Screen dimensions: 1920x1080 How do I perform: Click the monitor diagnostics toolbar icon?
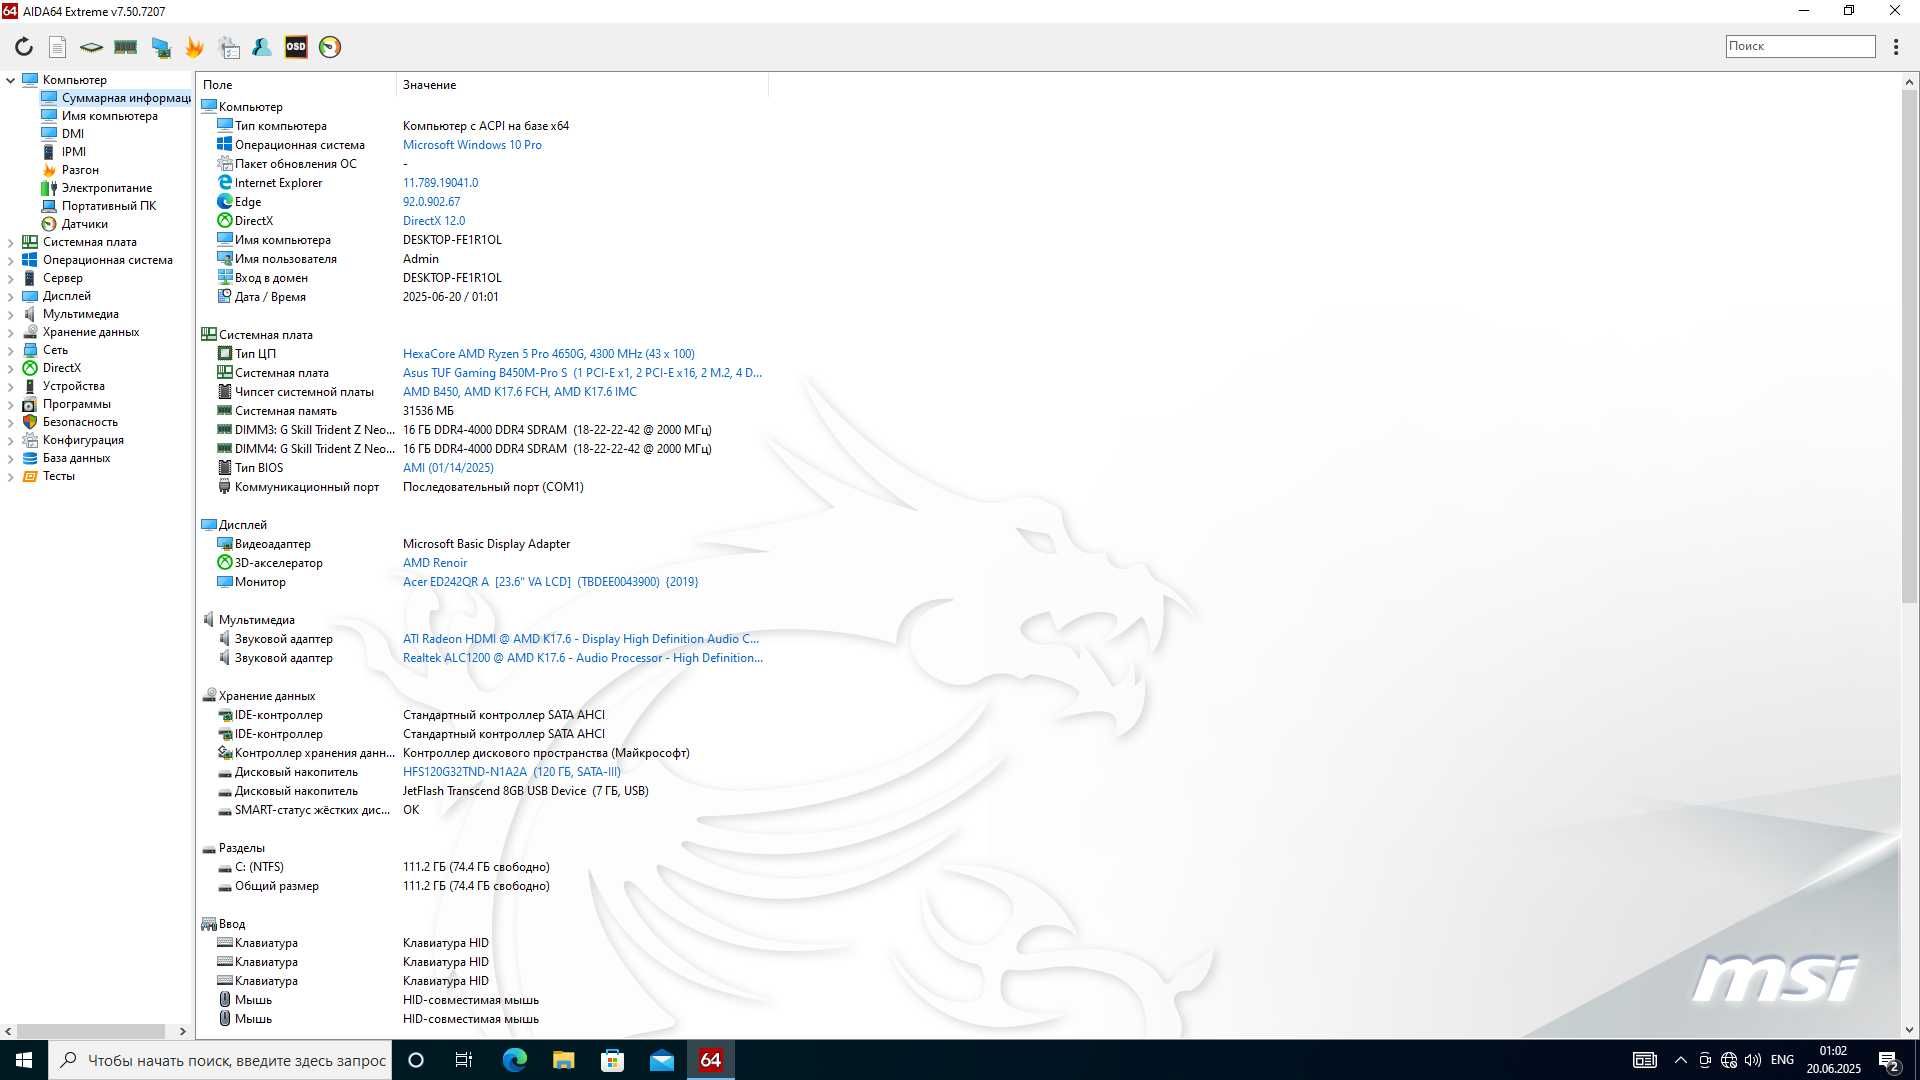click(x=161, y=47)
